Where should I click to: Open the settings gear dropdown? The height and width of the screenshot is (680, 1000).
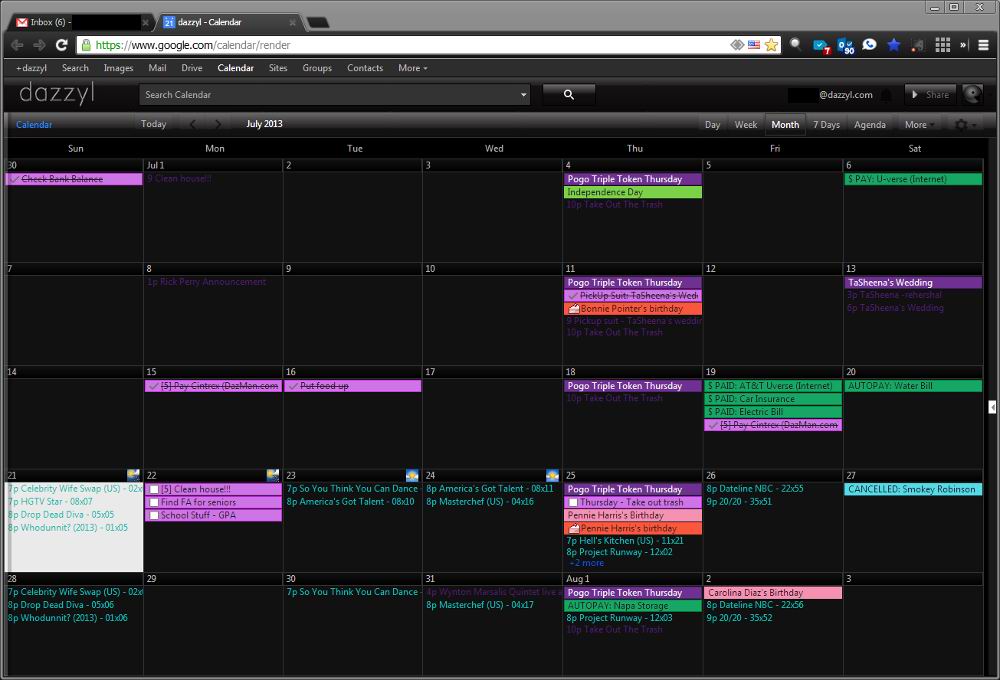[966, 124]
